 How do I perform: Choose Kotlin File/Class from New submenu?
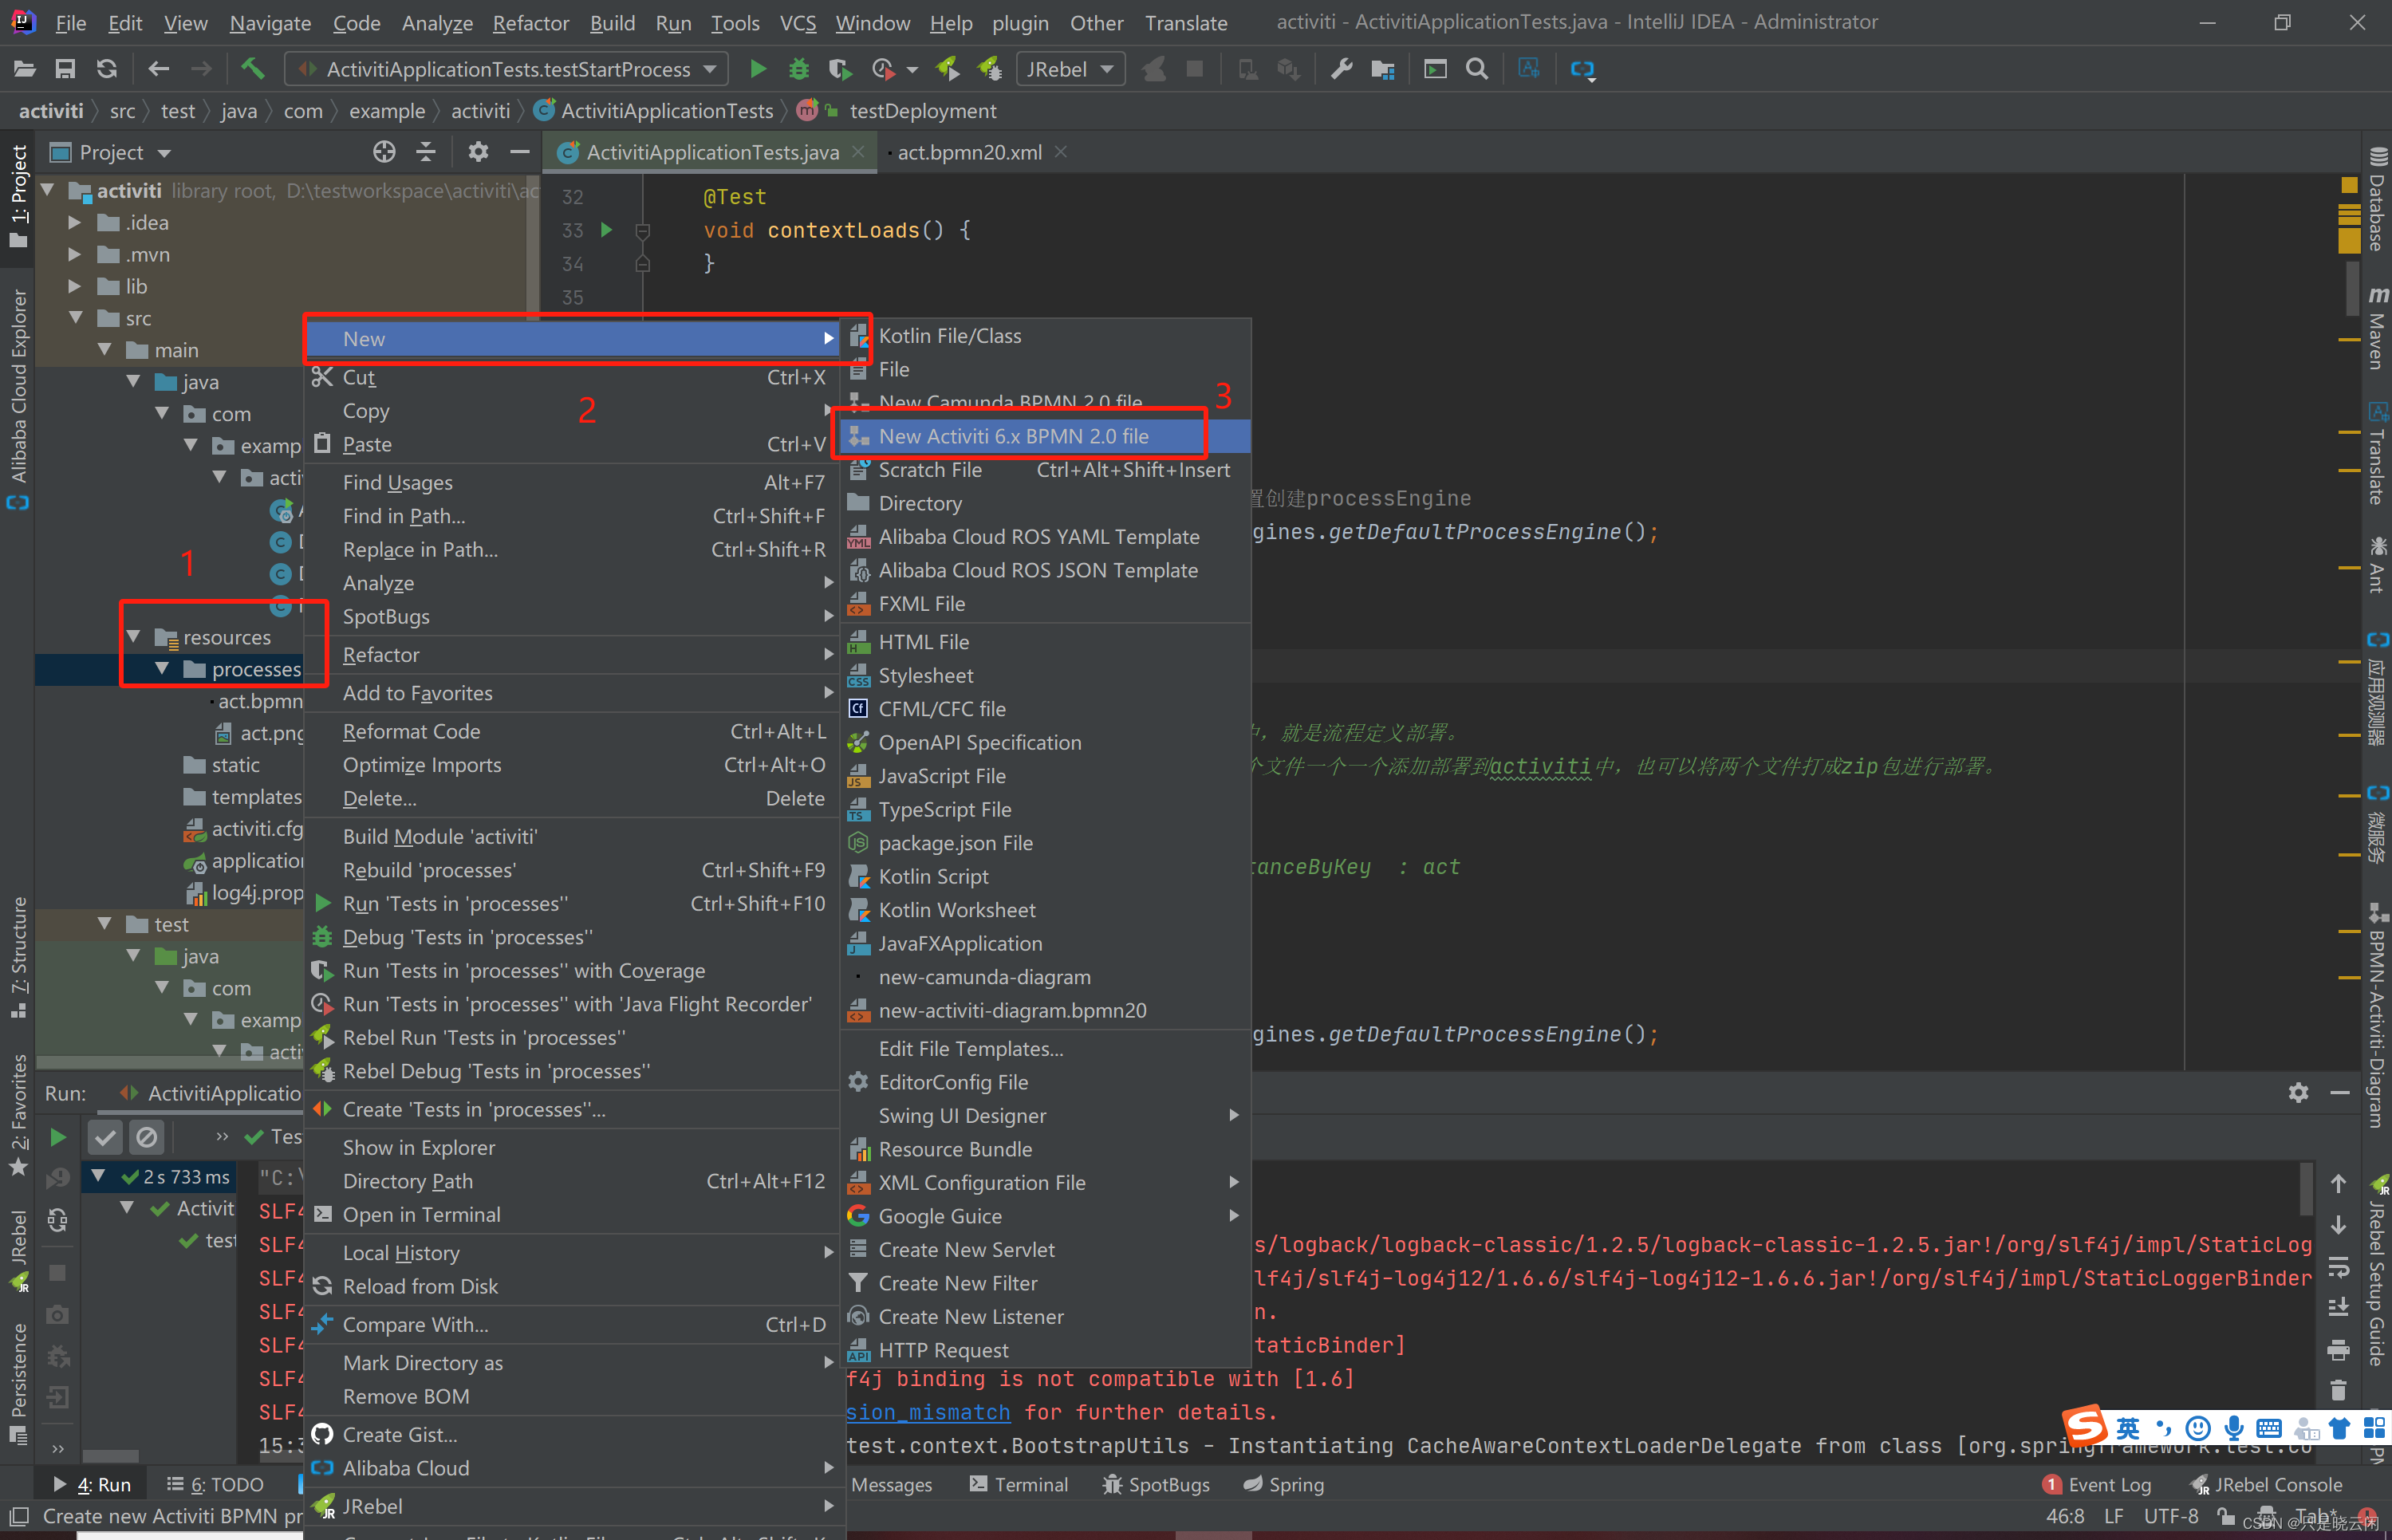pos(1045,336)
